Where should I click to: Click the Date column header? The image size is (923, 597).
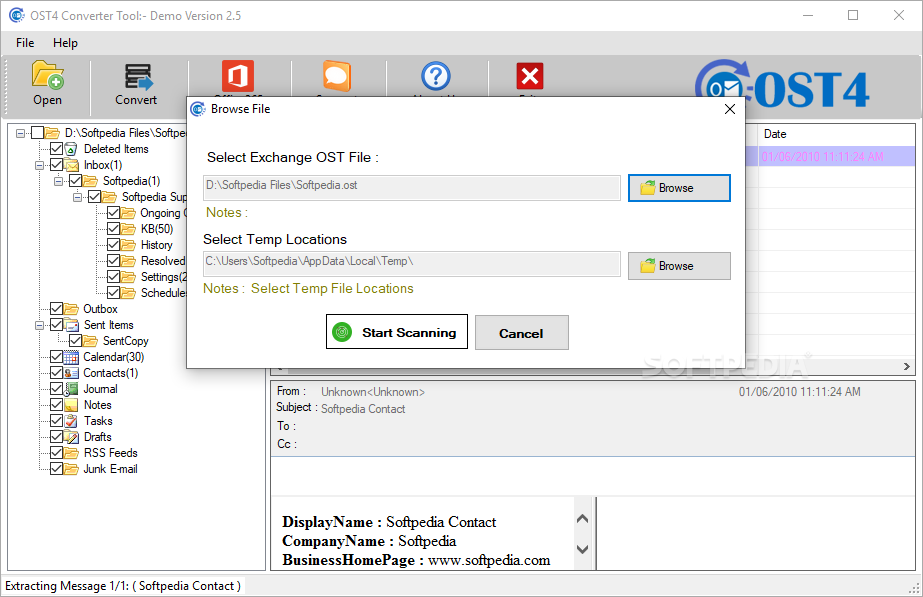coord(836,134)
